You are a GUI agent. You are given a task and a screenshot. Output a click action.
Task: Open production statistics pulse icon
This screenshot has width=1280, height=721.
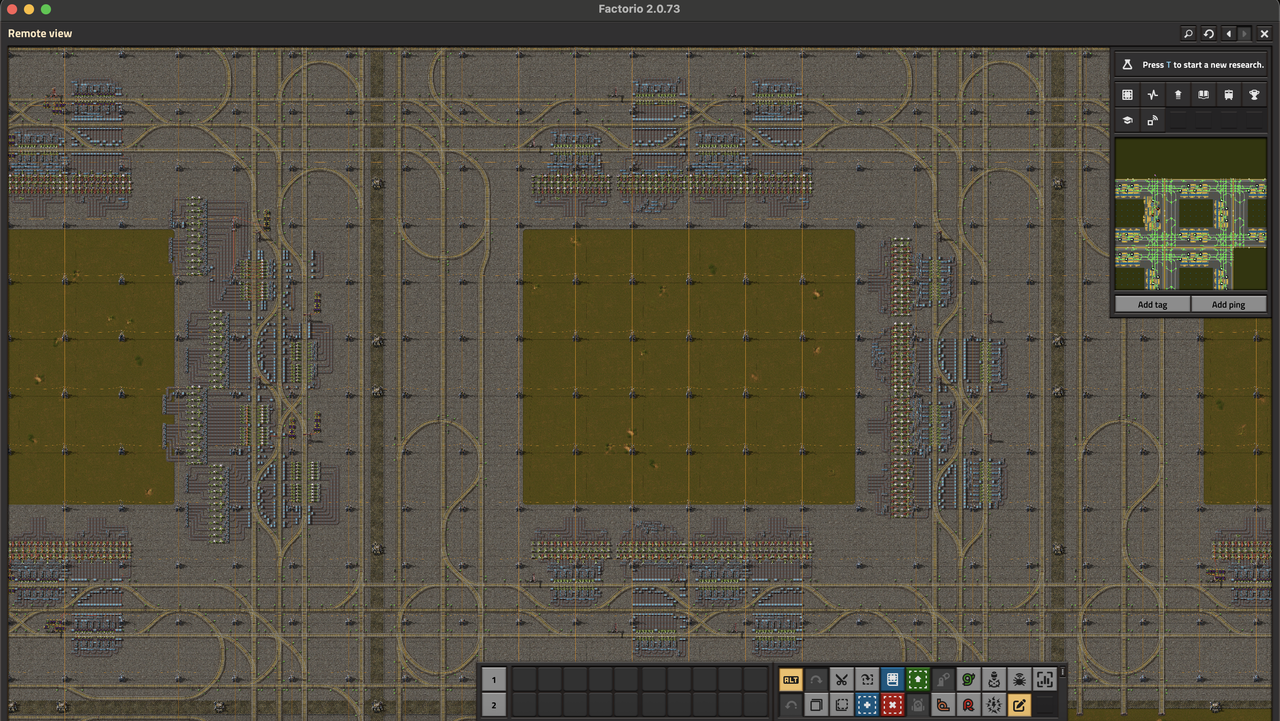1153,95
